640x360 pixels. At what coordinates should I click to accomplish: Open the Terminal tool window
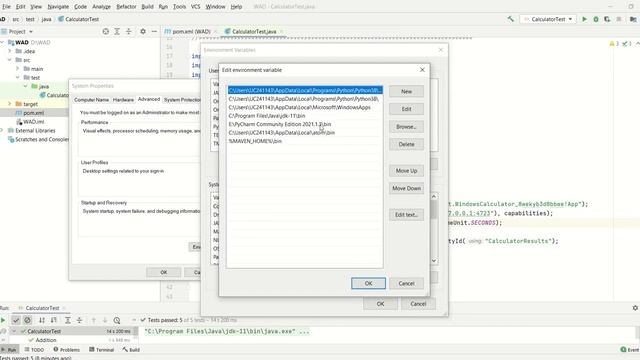click(101, 350)
